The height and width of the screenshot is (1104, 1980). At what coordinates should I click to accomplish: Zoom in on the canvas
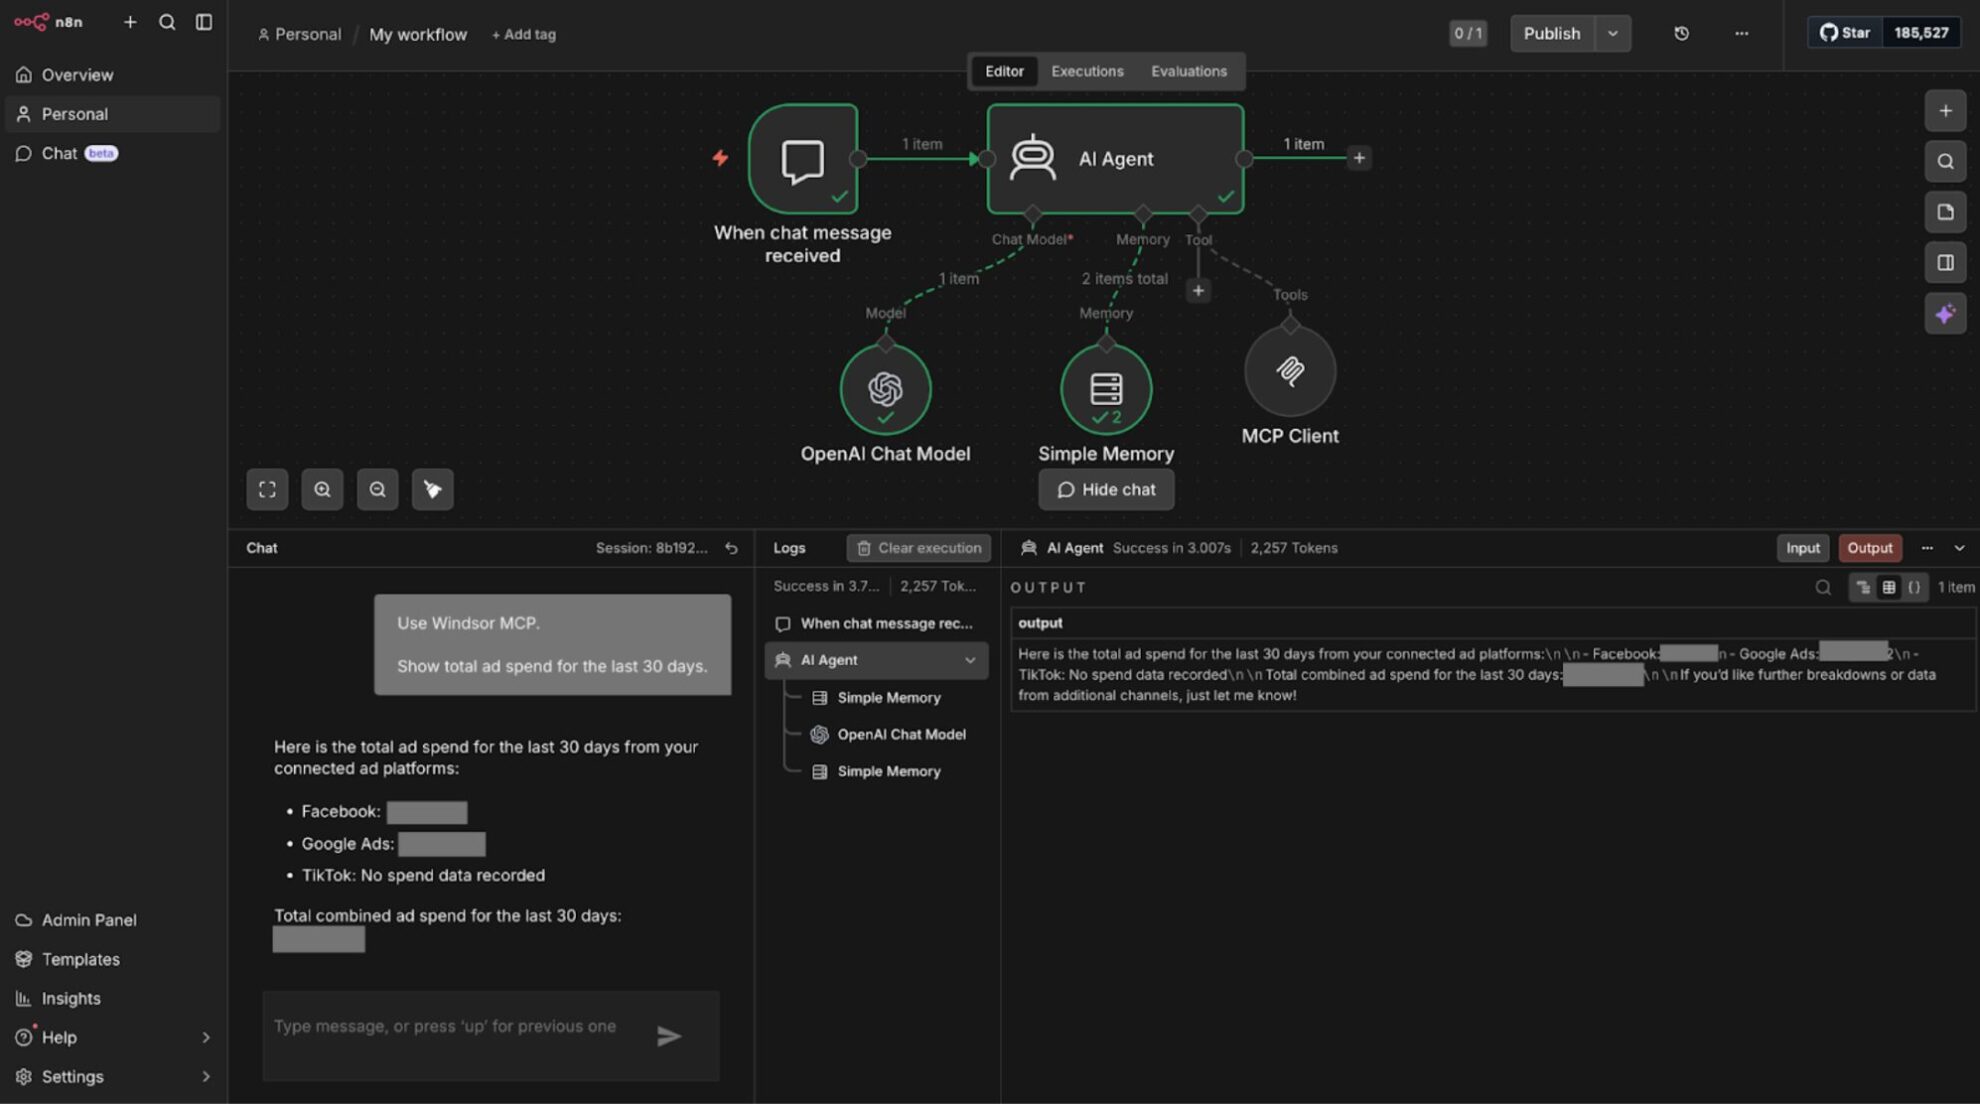[322, 490]
